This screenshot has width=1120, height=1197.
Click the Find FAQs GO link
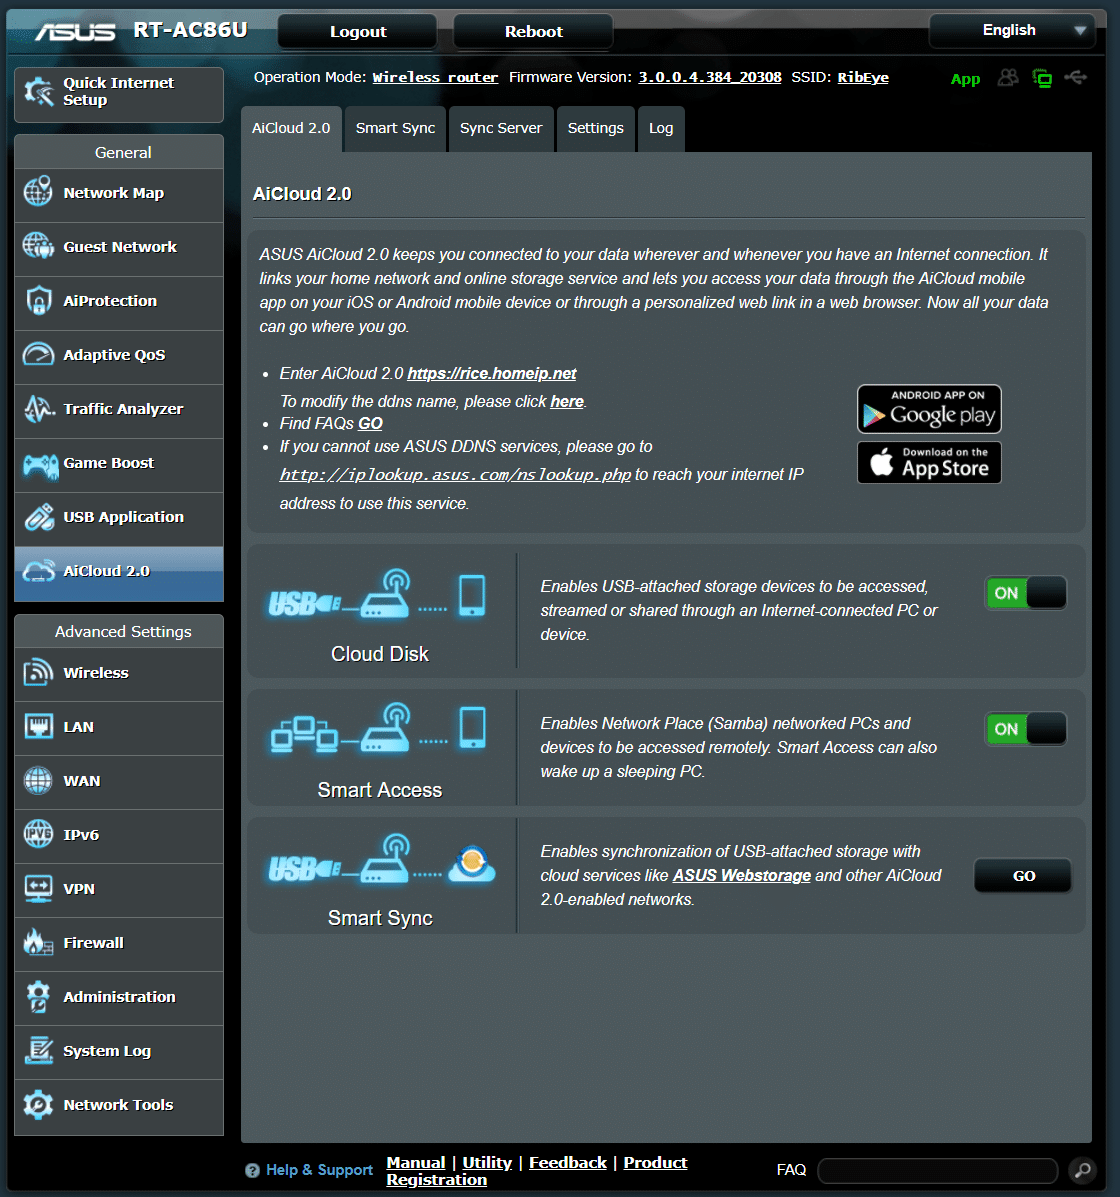pos(370,424)
